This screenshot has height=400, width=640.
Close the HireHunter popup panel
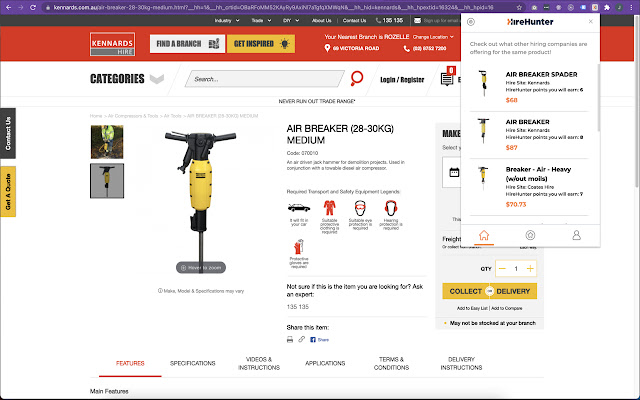pyautogui.click(x=590, y=22)
